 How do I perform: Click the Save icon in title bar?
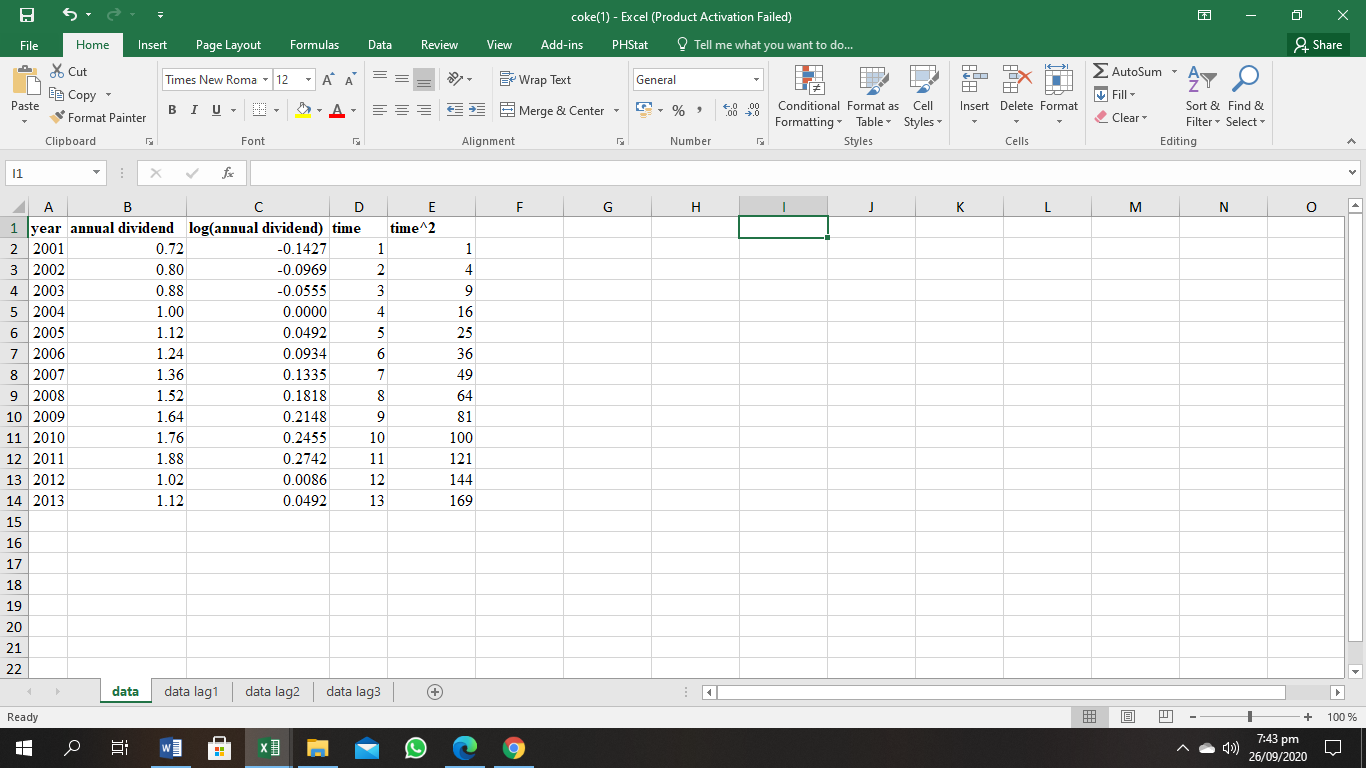pos(27,16)
